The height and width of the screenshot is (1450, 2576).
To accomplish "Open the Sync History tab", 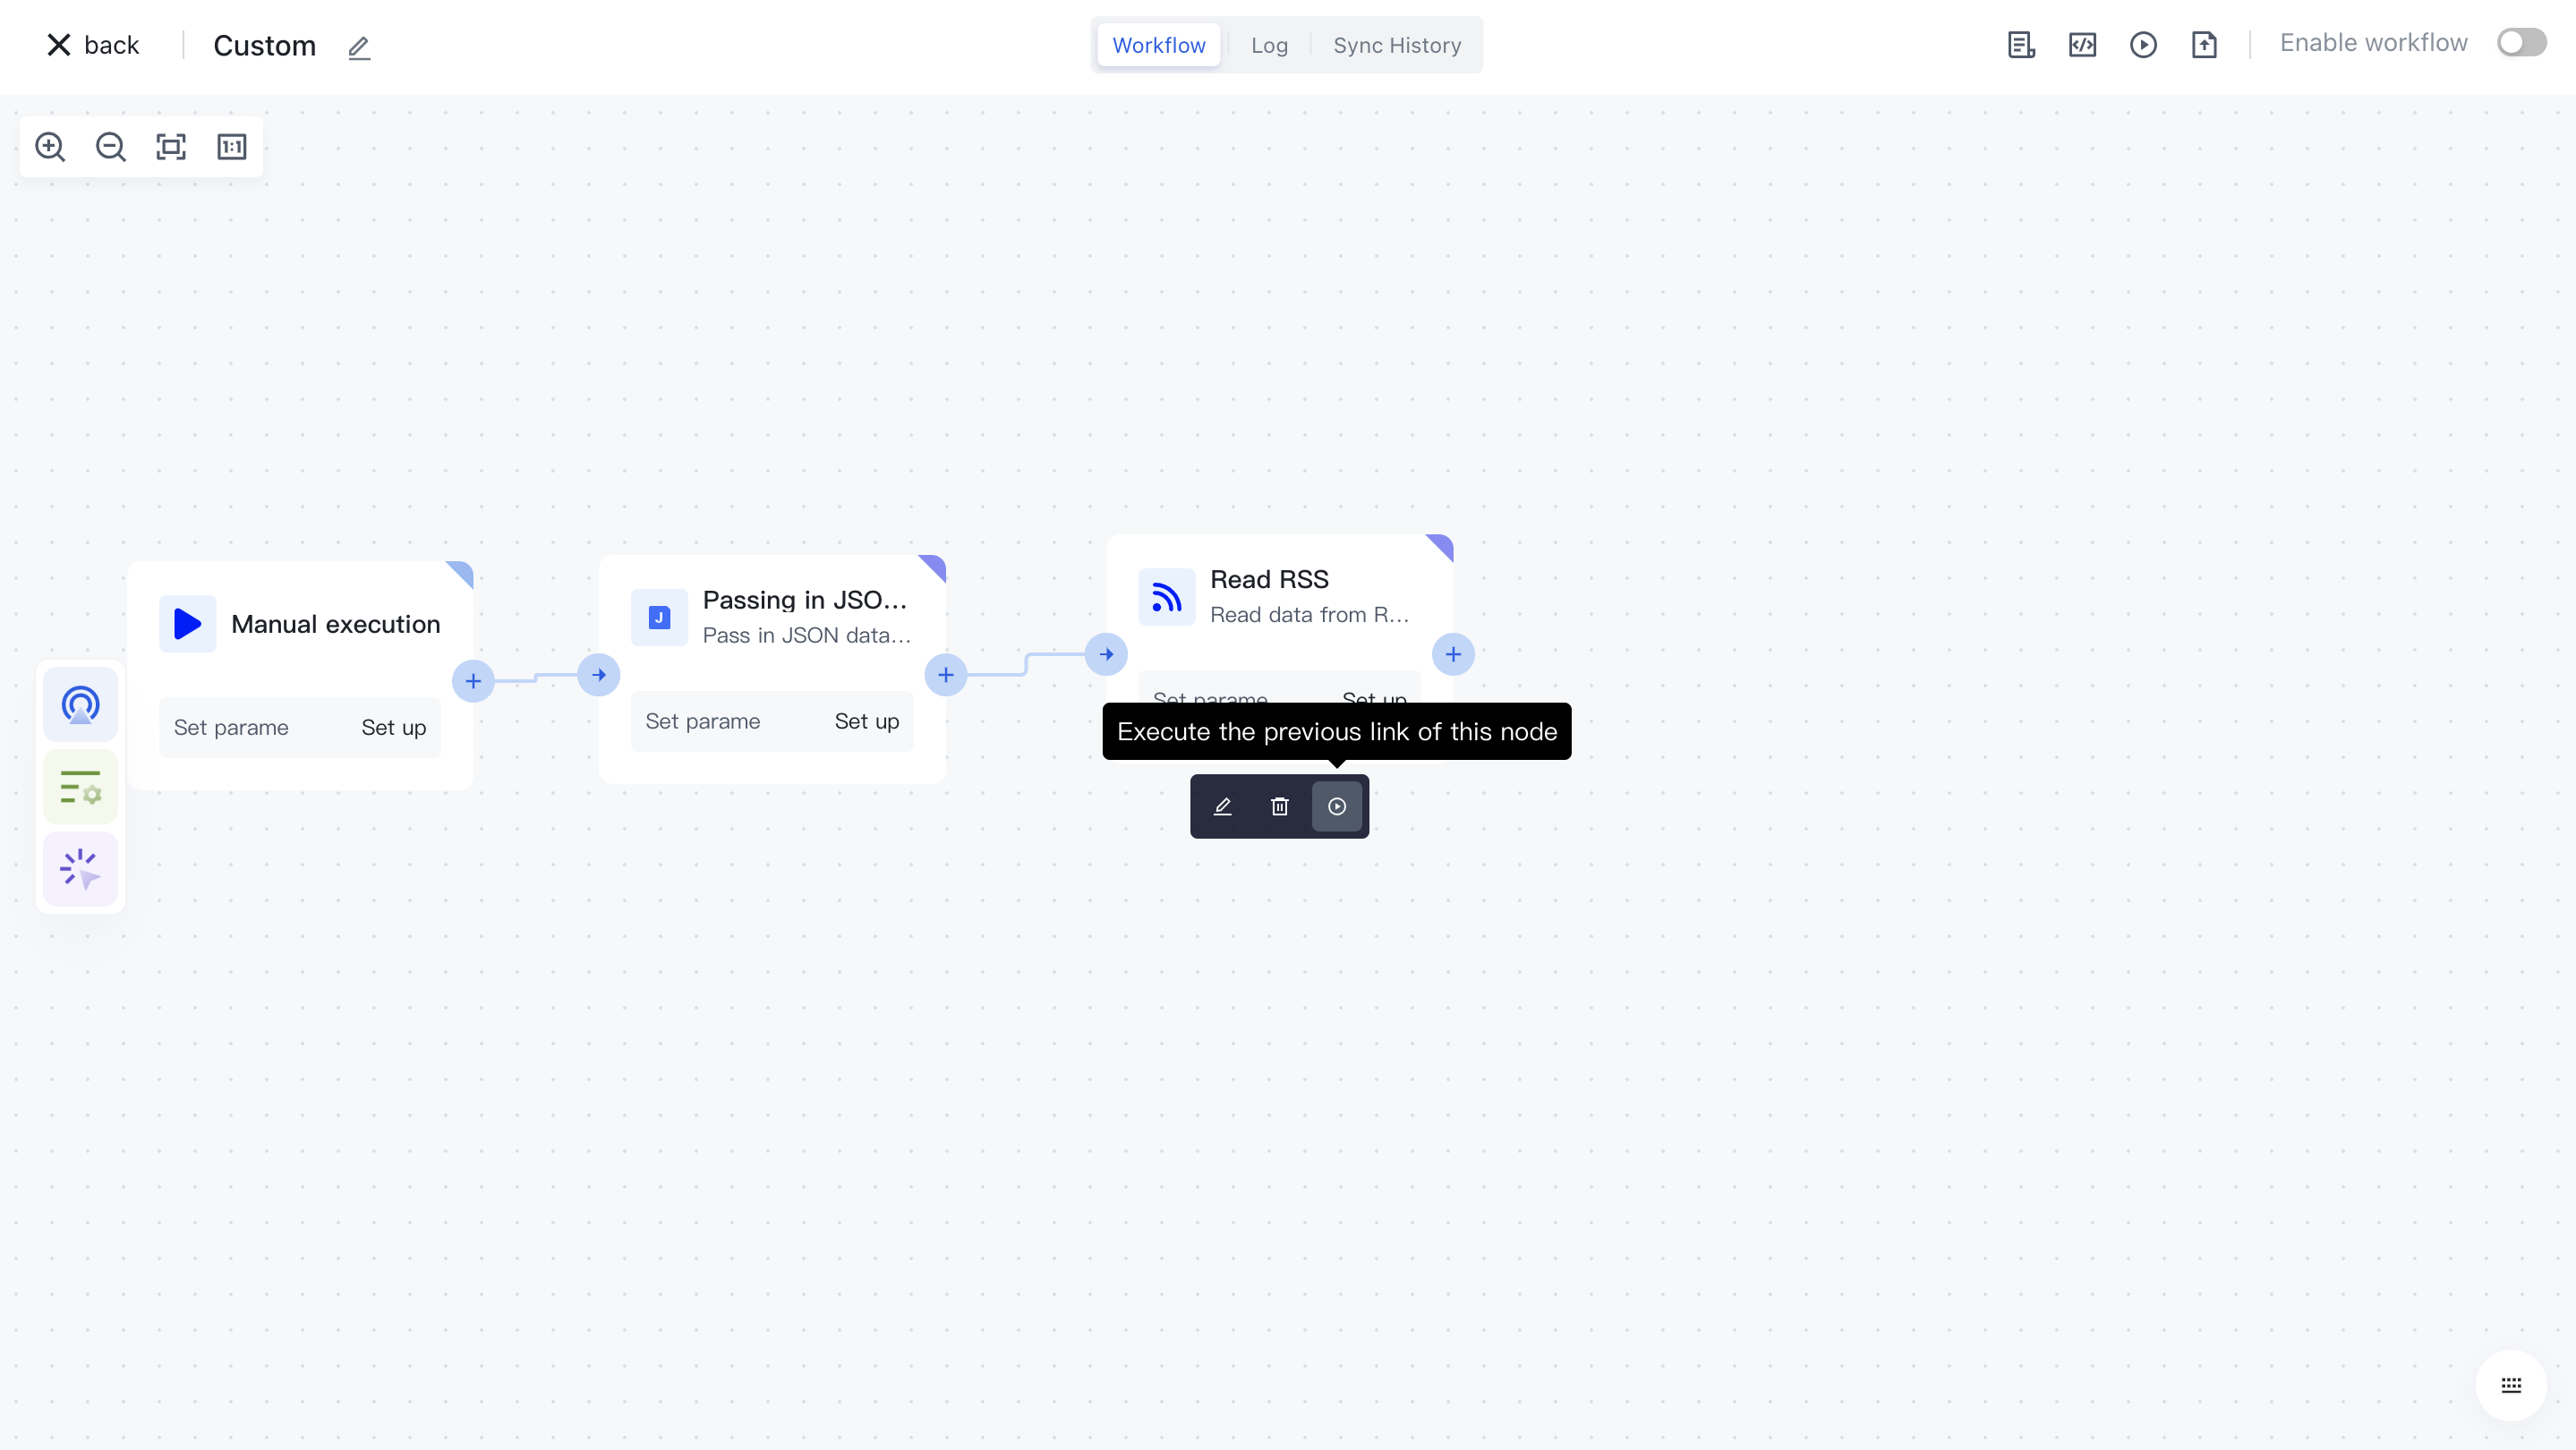I will pos(1396,45).
